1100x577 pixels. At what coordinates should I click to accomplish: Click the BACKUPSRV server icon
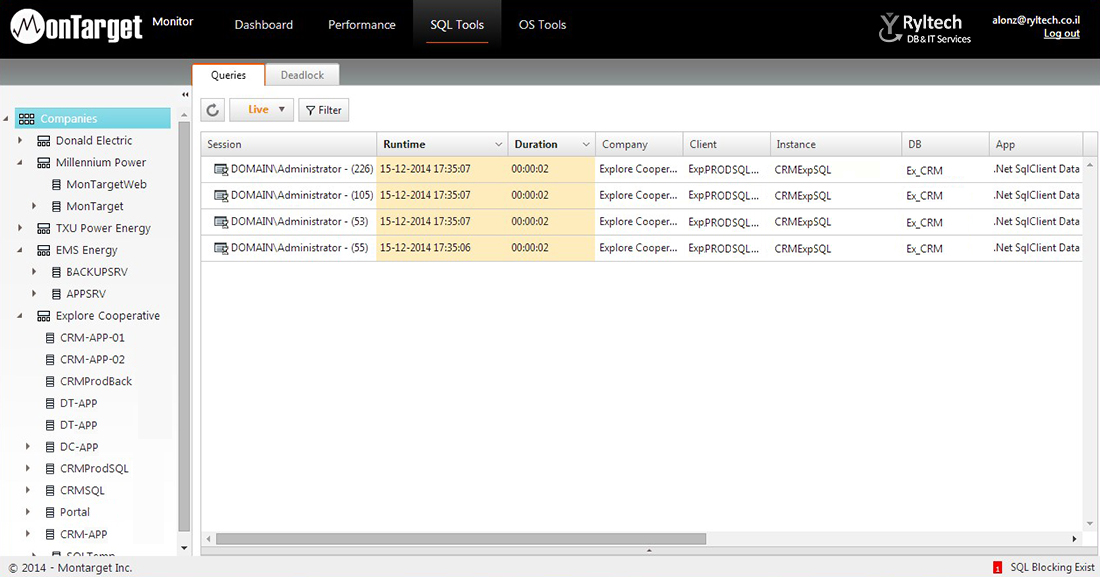tap(57, 272)
